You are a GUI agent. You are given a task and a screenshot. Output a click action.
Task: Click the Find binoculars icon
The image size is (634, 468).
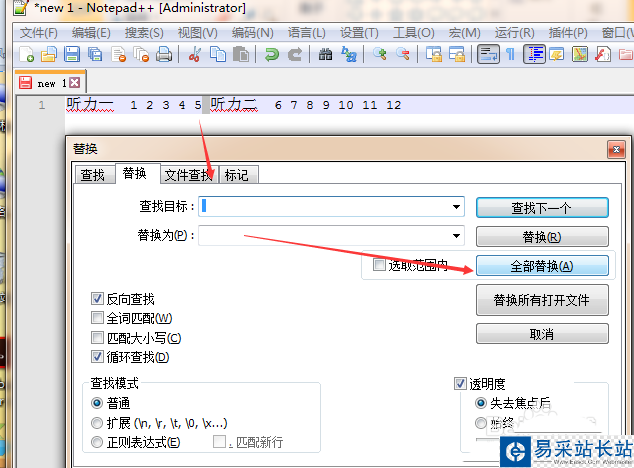pos(325,54)
